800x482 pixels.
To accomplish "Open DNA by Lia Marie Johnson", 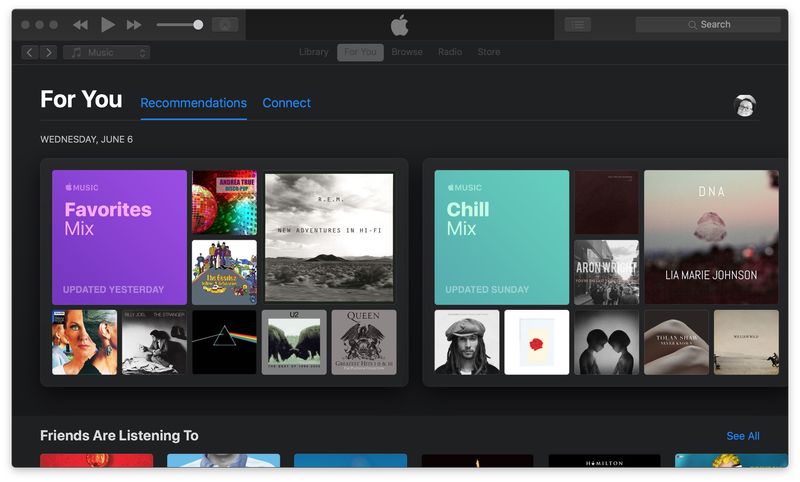I will point(711,237).
